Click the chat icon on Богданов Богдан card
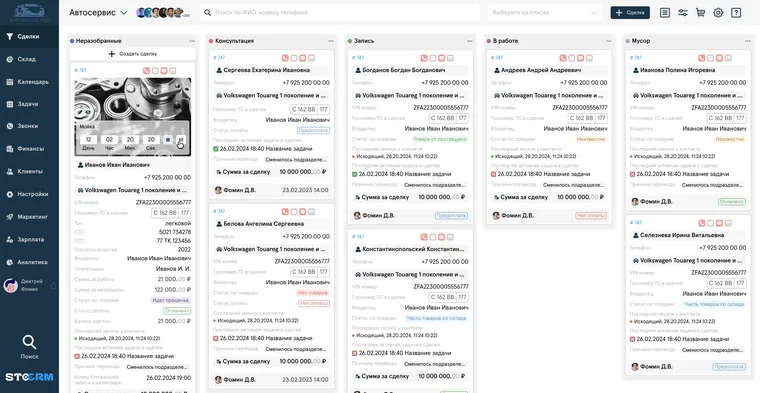The height and width of the screenshot is (393, 760). coord(442,58)
